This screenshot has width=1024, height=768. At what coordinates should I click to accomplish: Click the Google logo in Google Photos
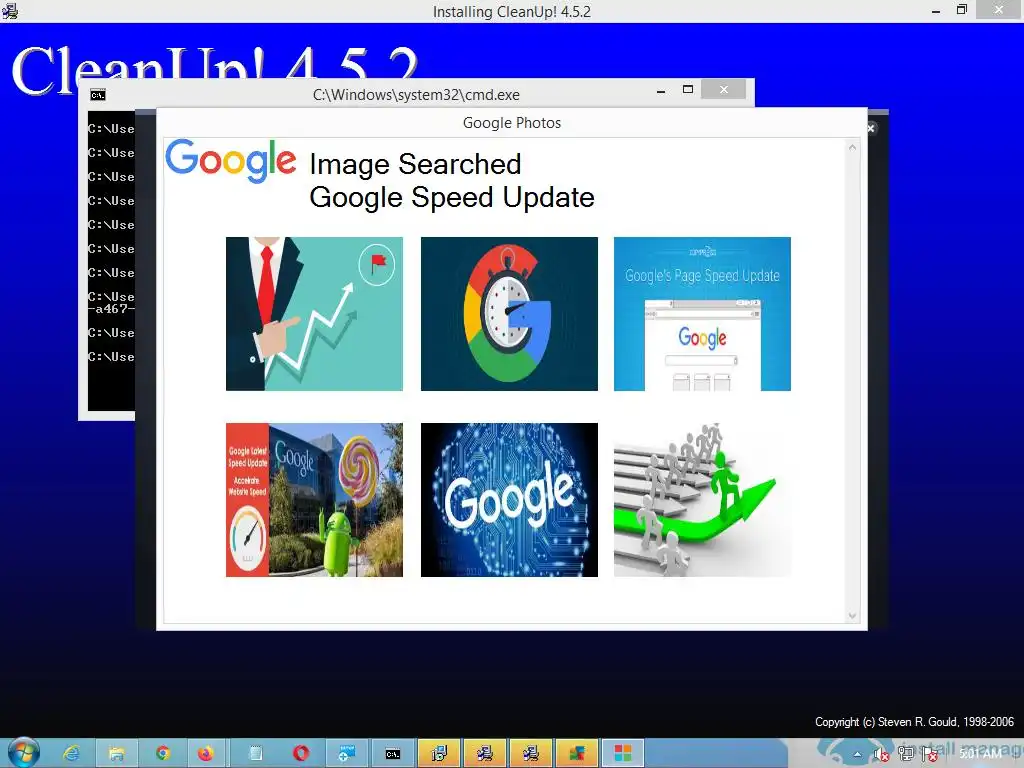[231, 161]
